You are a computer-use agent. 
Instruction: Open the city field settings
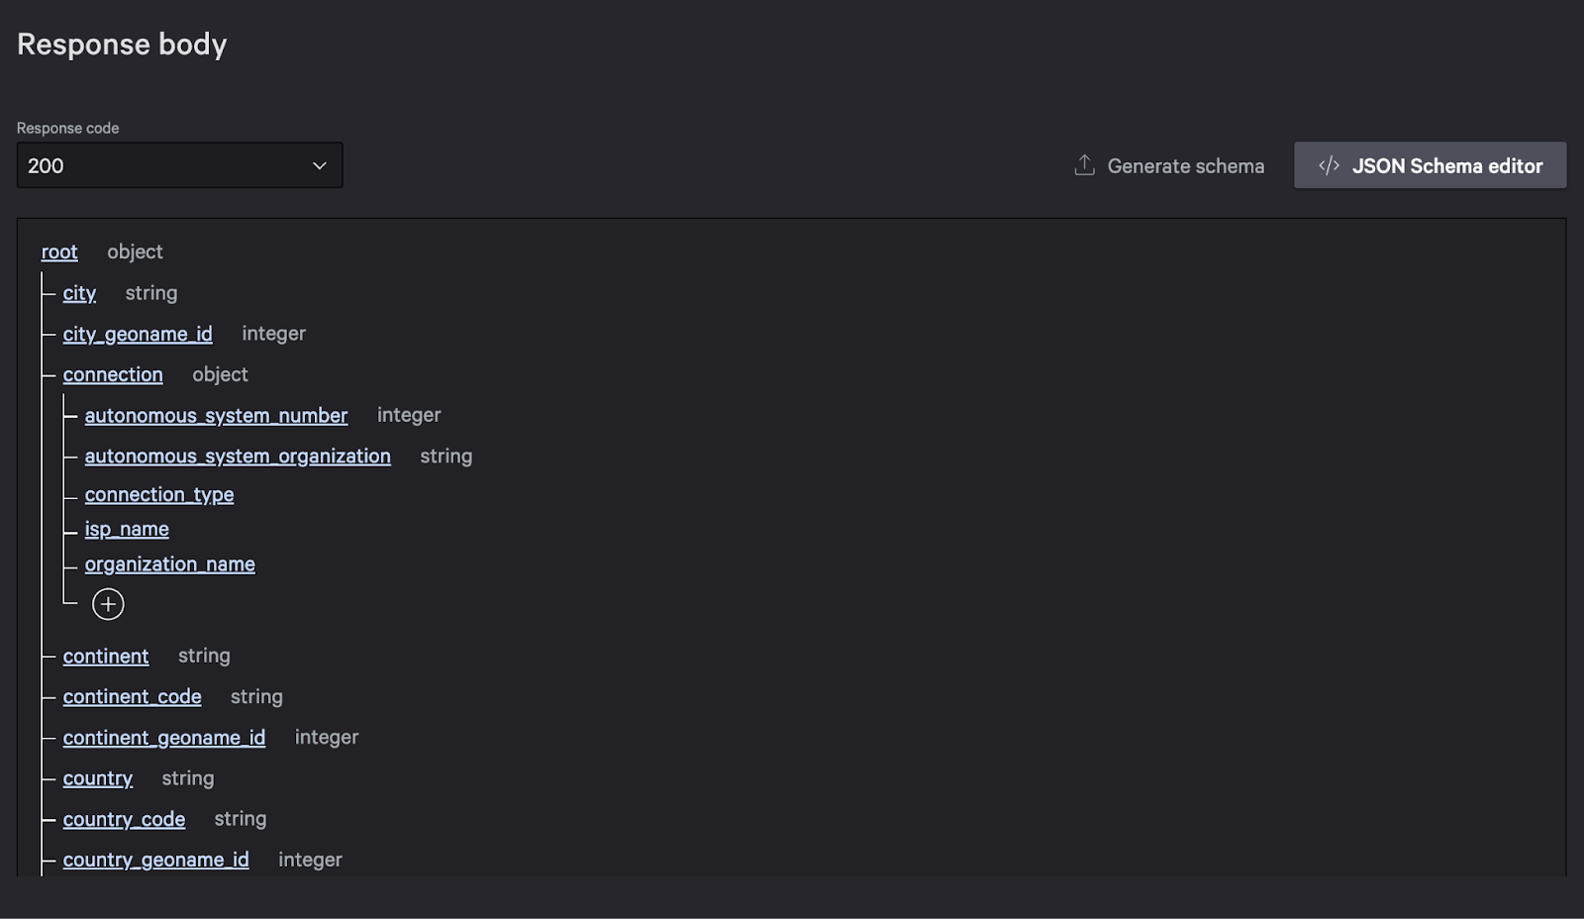click(79, 292)
